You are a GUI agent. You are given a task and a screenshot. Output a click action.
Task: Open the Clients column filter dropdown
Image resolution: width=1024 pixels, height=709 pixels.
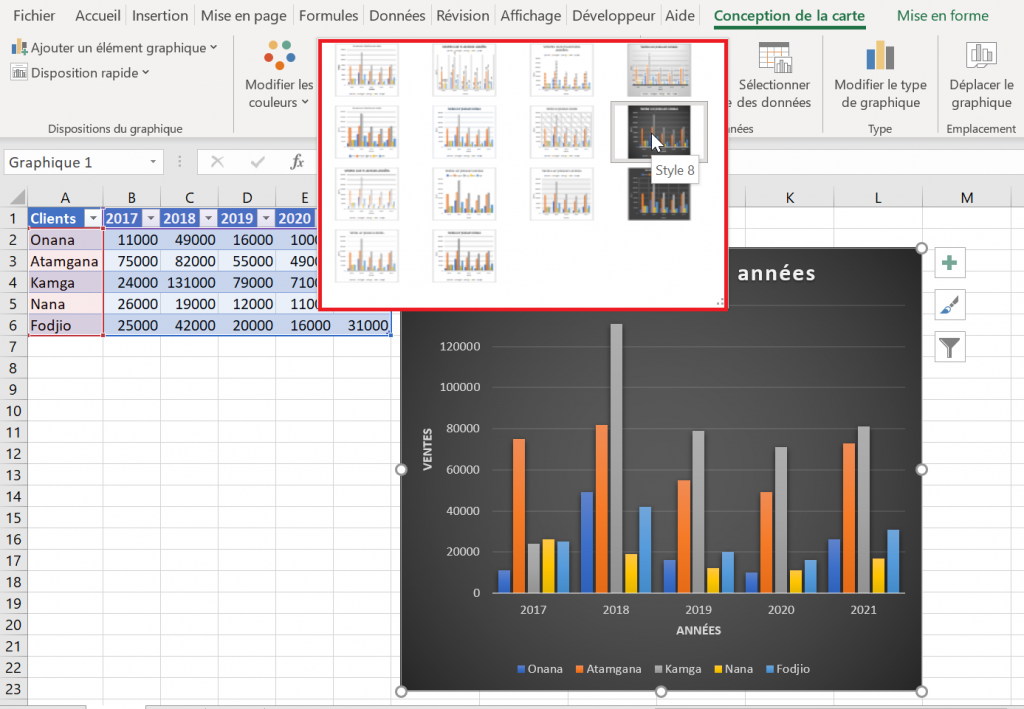coord(93,218)
